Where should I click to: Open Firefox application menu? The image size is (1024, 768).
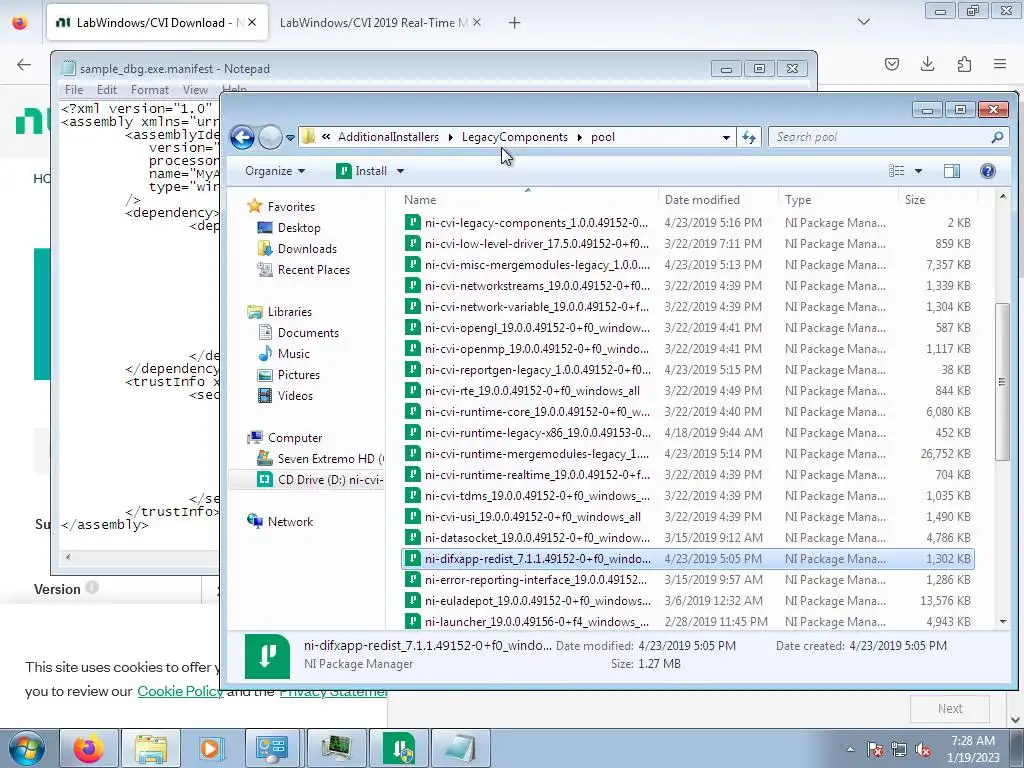click(1000, 64)
